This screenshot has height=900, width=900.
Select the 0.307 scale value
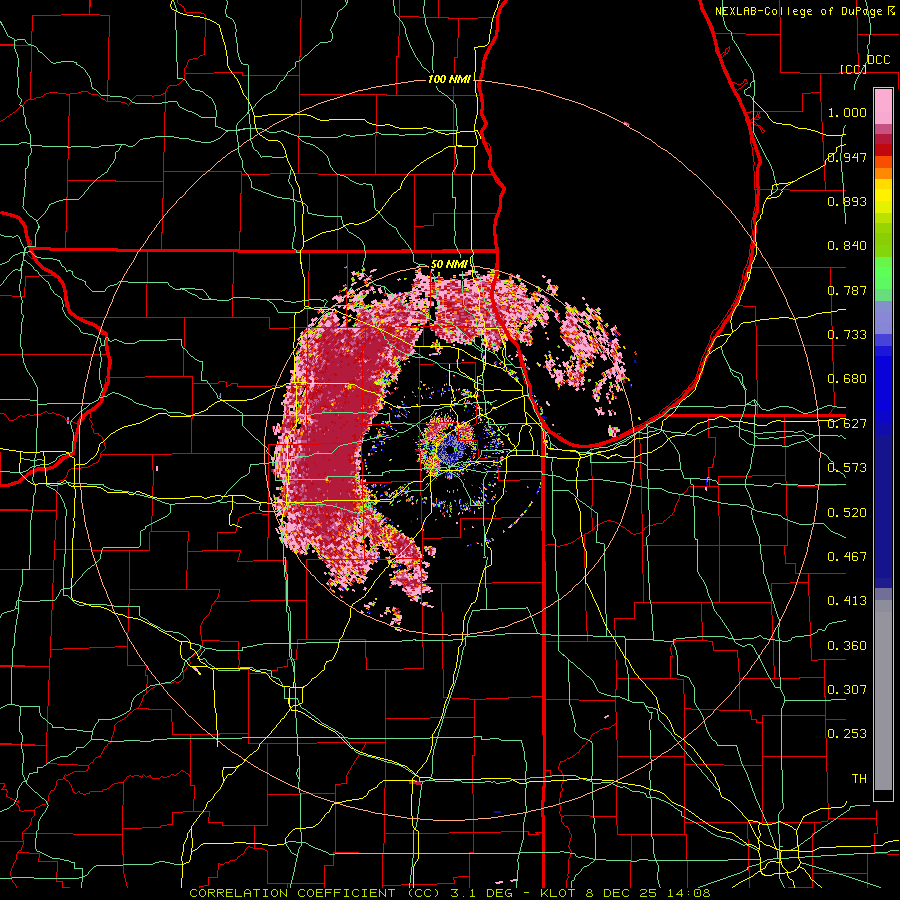[x=847, y=690]
